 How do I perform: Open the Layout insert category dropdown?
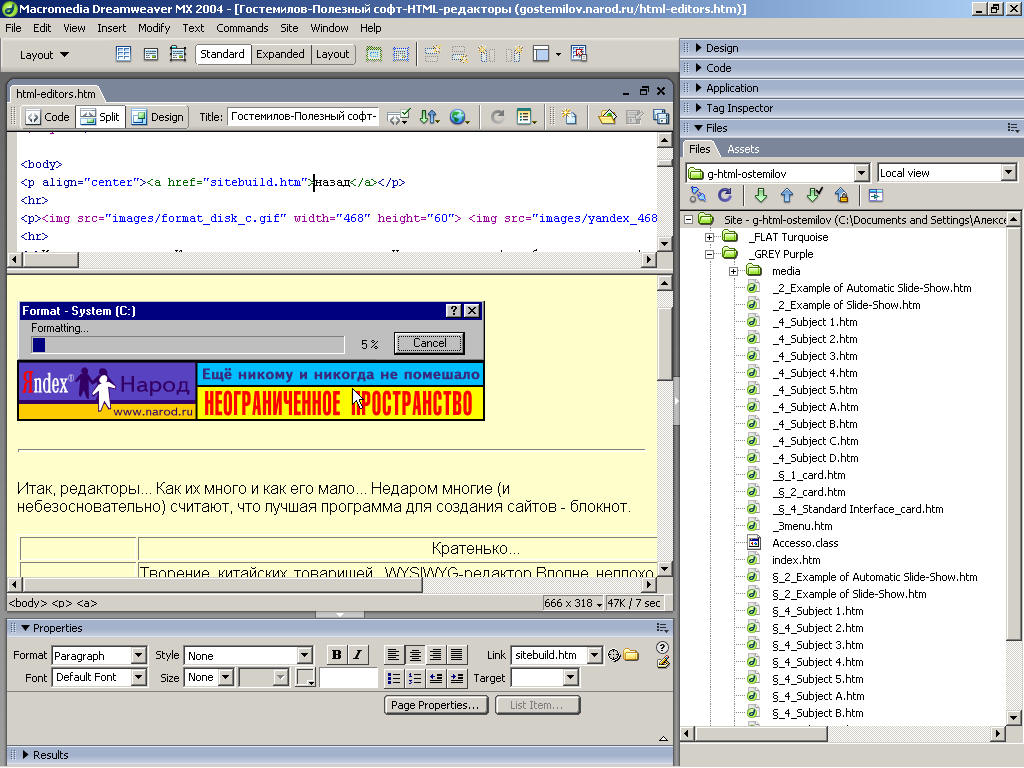(44, 55)
